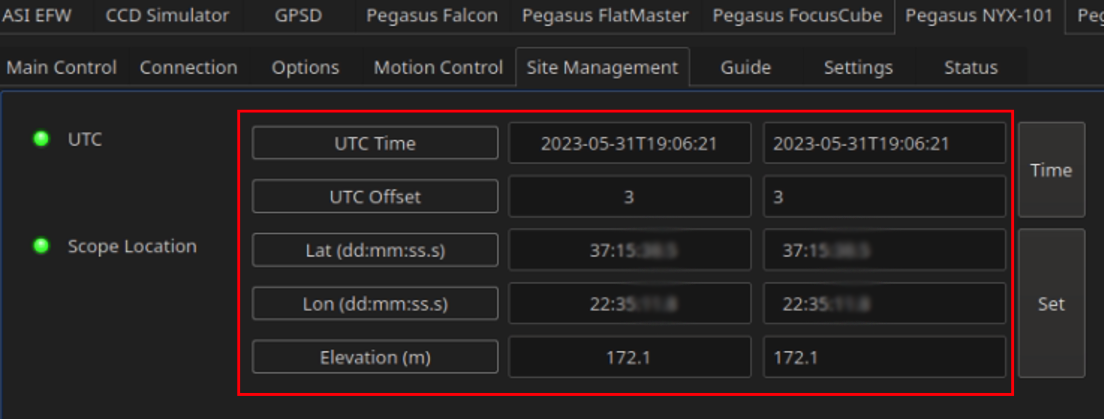Go to the Main Control tab
This screenshot has width=1104, height=419.
coord(61,68)
